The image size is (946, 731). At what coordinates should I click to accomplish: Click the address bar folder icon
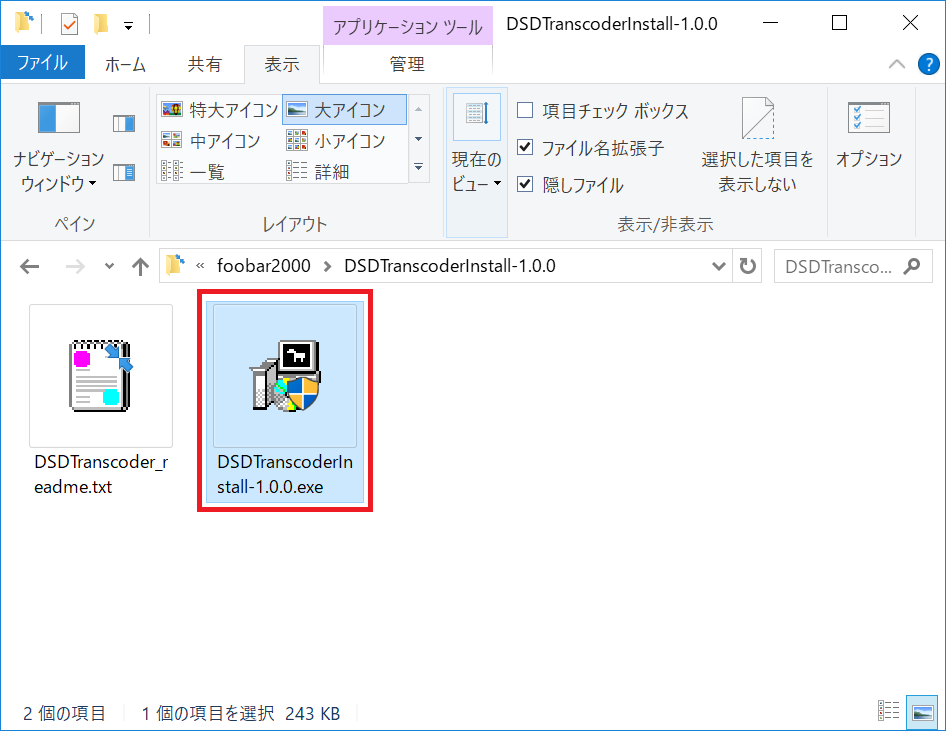click(x=175, y=265)
